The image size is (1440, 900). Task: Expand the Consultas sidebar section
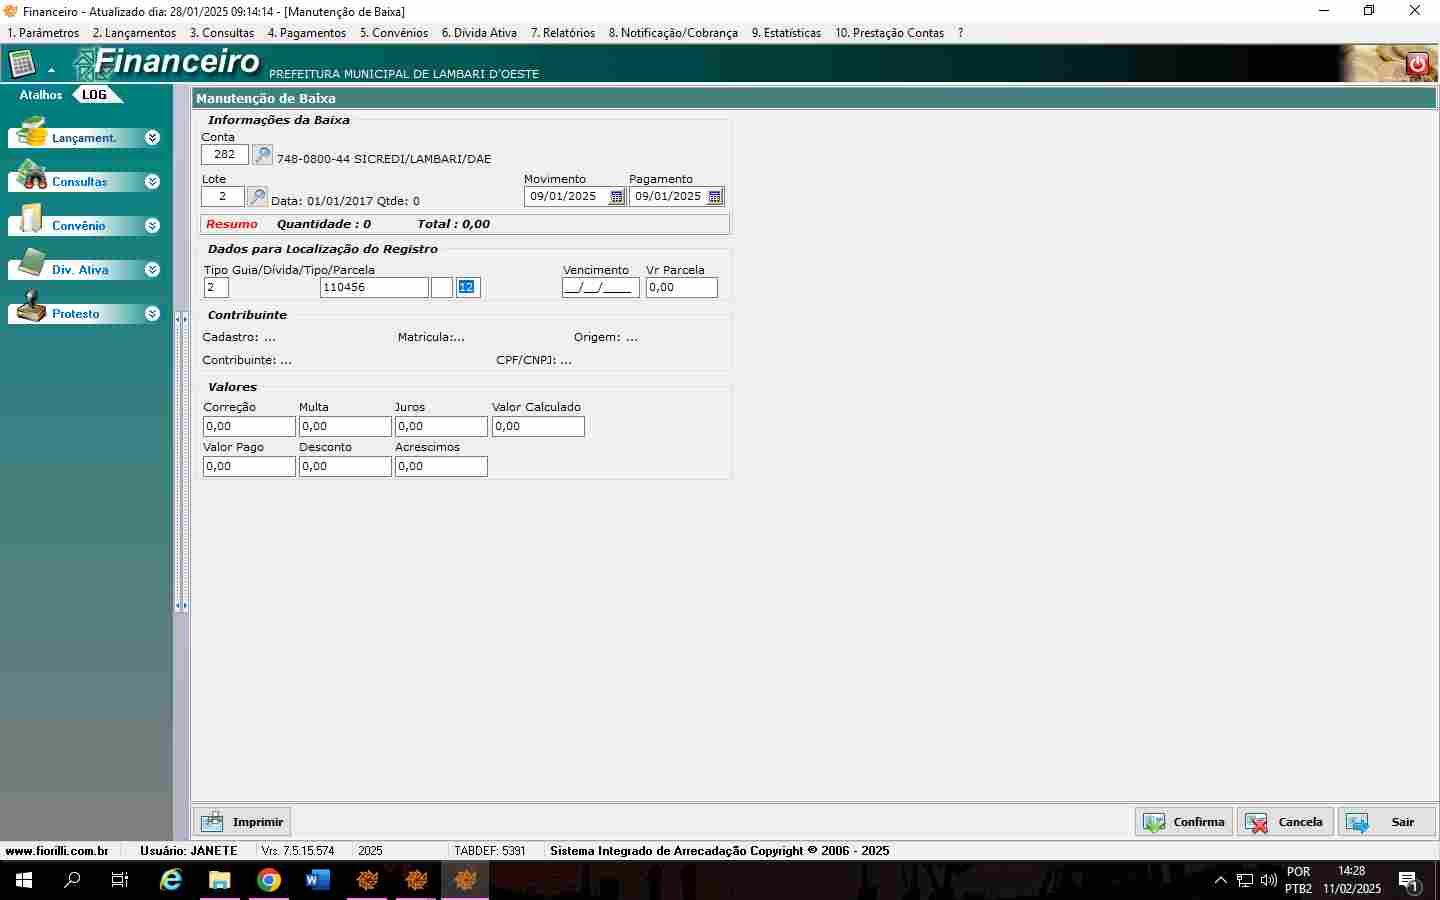click(x=152, y=182)
